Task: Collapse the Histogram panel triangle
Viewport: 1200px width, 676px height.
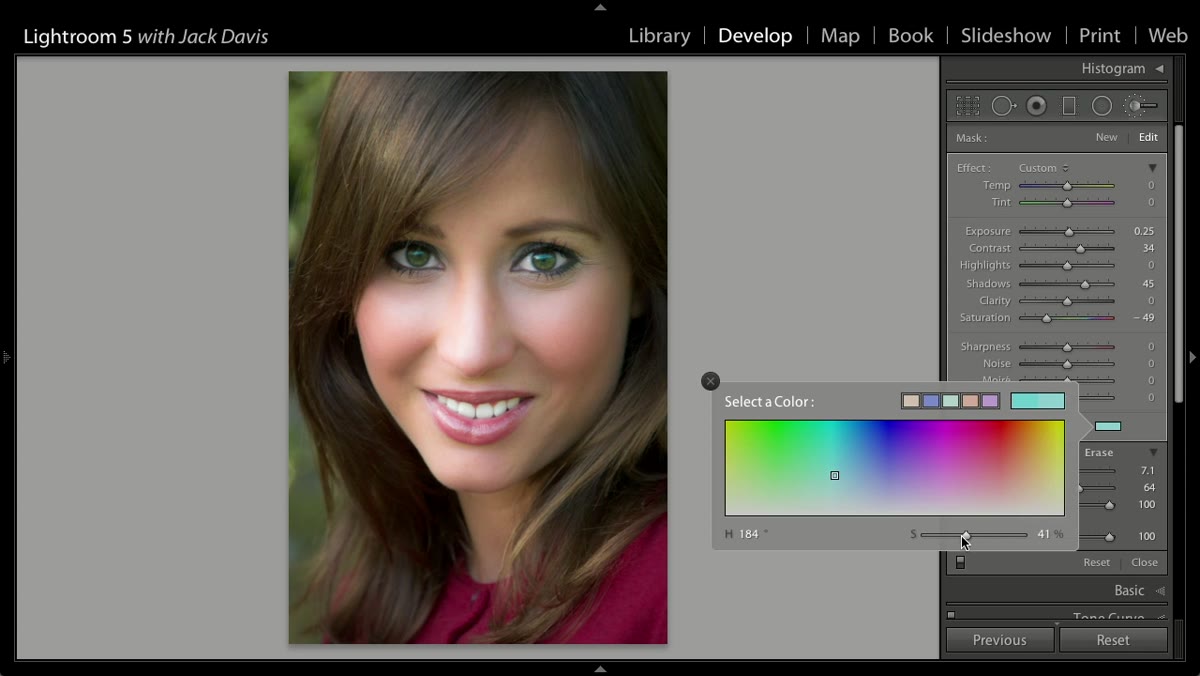Action: click(1159, 69)
